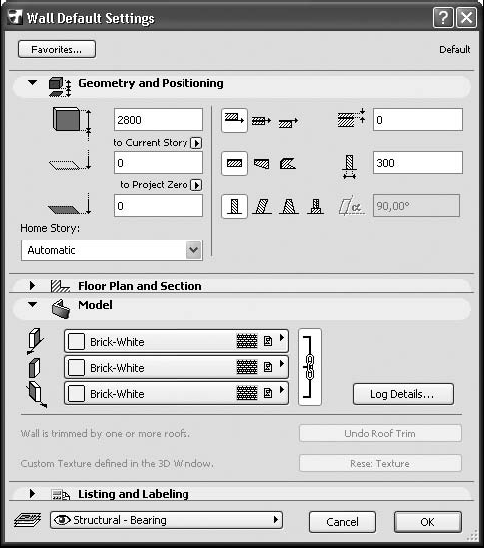Click the vertical straight wall icon
This screenshot has width=484, height=548.
pos(234,206)
